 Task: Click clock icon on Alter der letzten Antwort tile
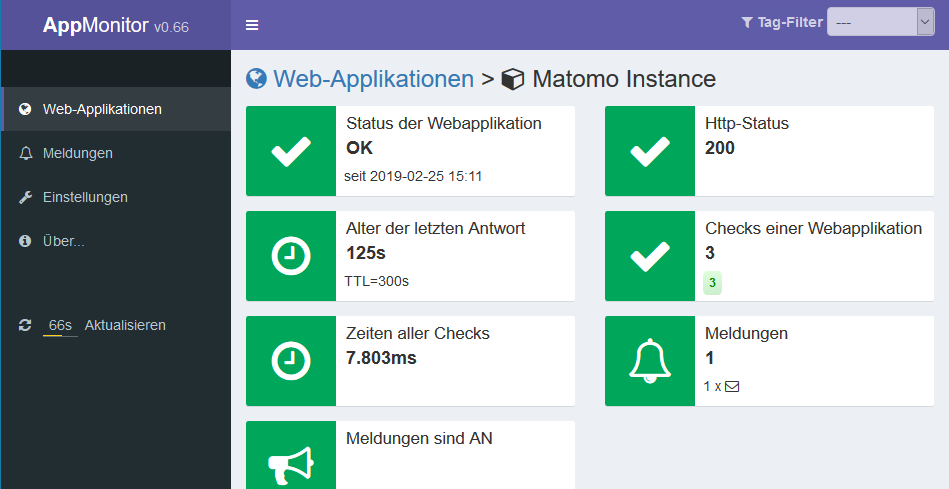[291, 256]
